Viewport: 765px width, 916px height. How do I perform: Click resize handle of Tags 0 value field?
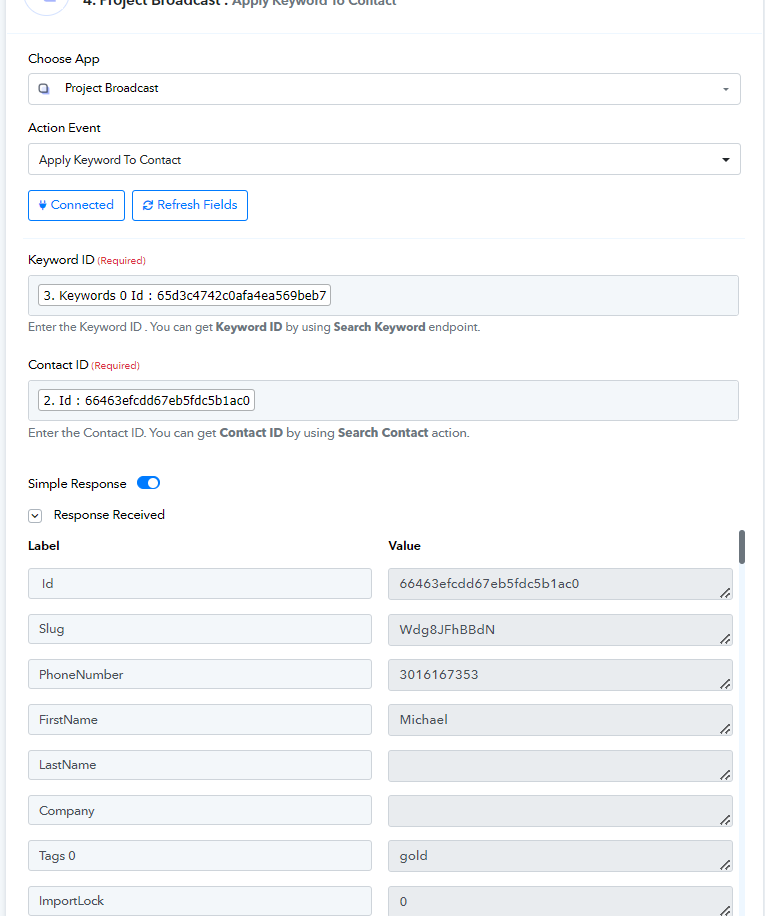[725, 865]
